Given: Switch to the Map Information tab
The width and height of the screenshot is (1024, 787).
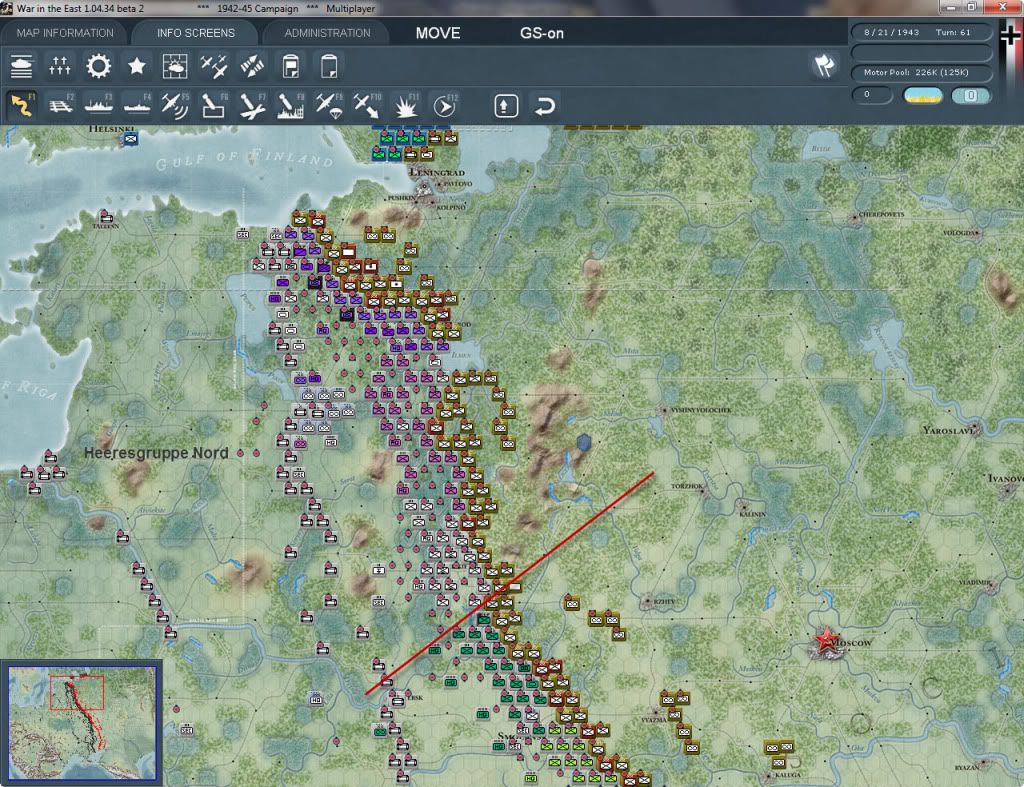Looking at the screenshot, I should tap(65, 33).
